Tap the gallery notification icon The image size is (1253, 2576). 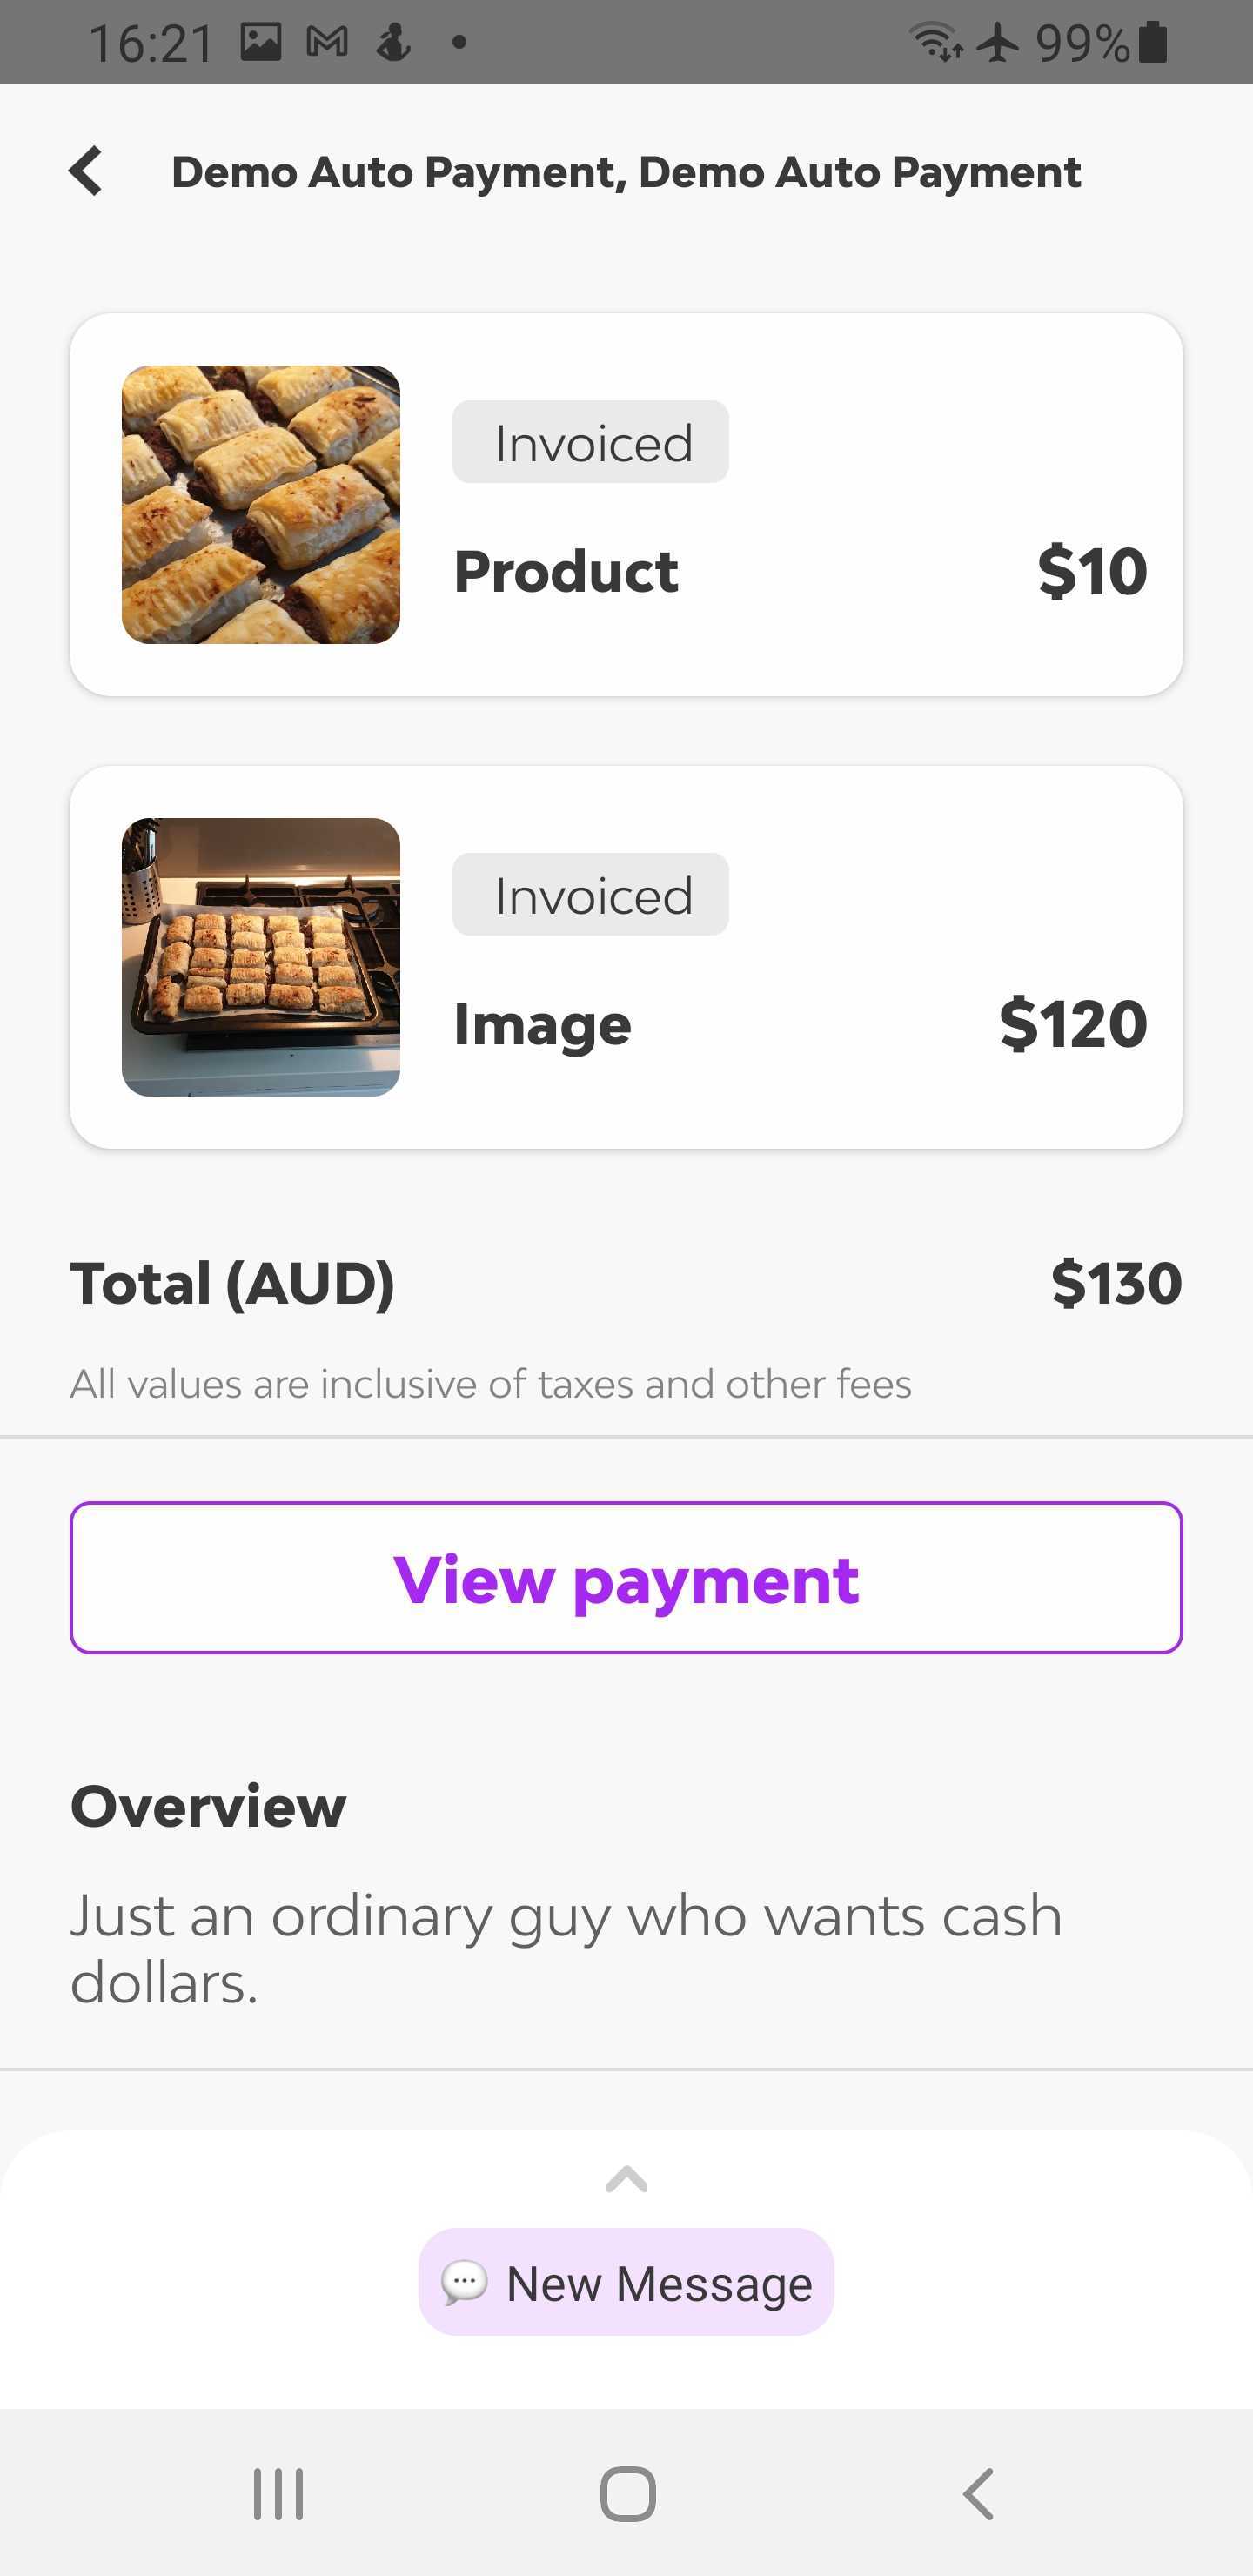pos(261,42)
